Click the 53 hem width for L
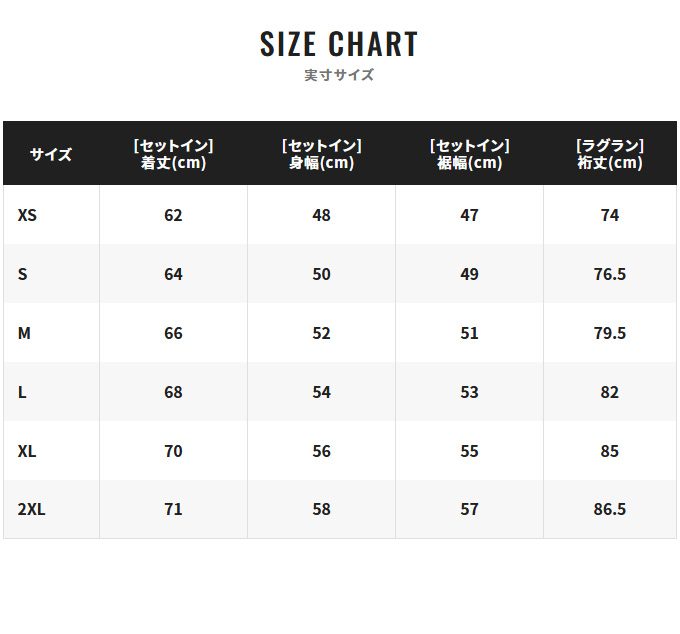The width and height of the screenshot is (680, 634). [x=469, y=392]
